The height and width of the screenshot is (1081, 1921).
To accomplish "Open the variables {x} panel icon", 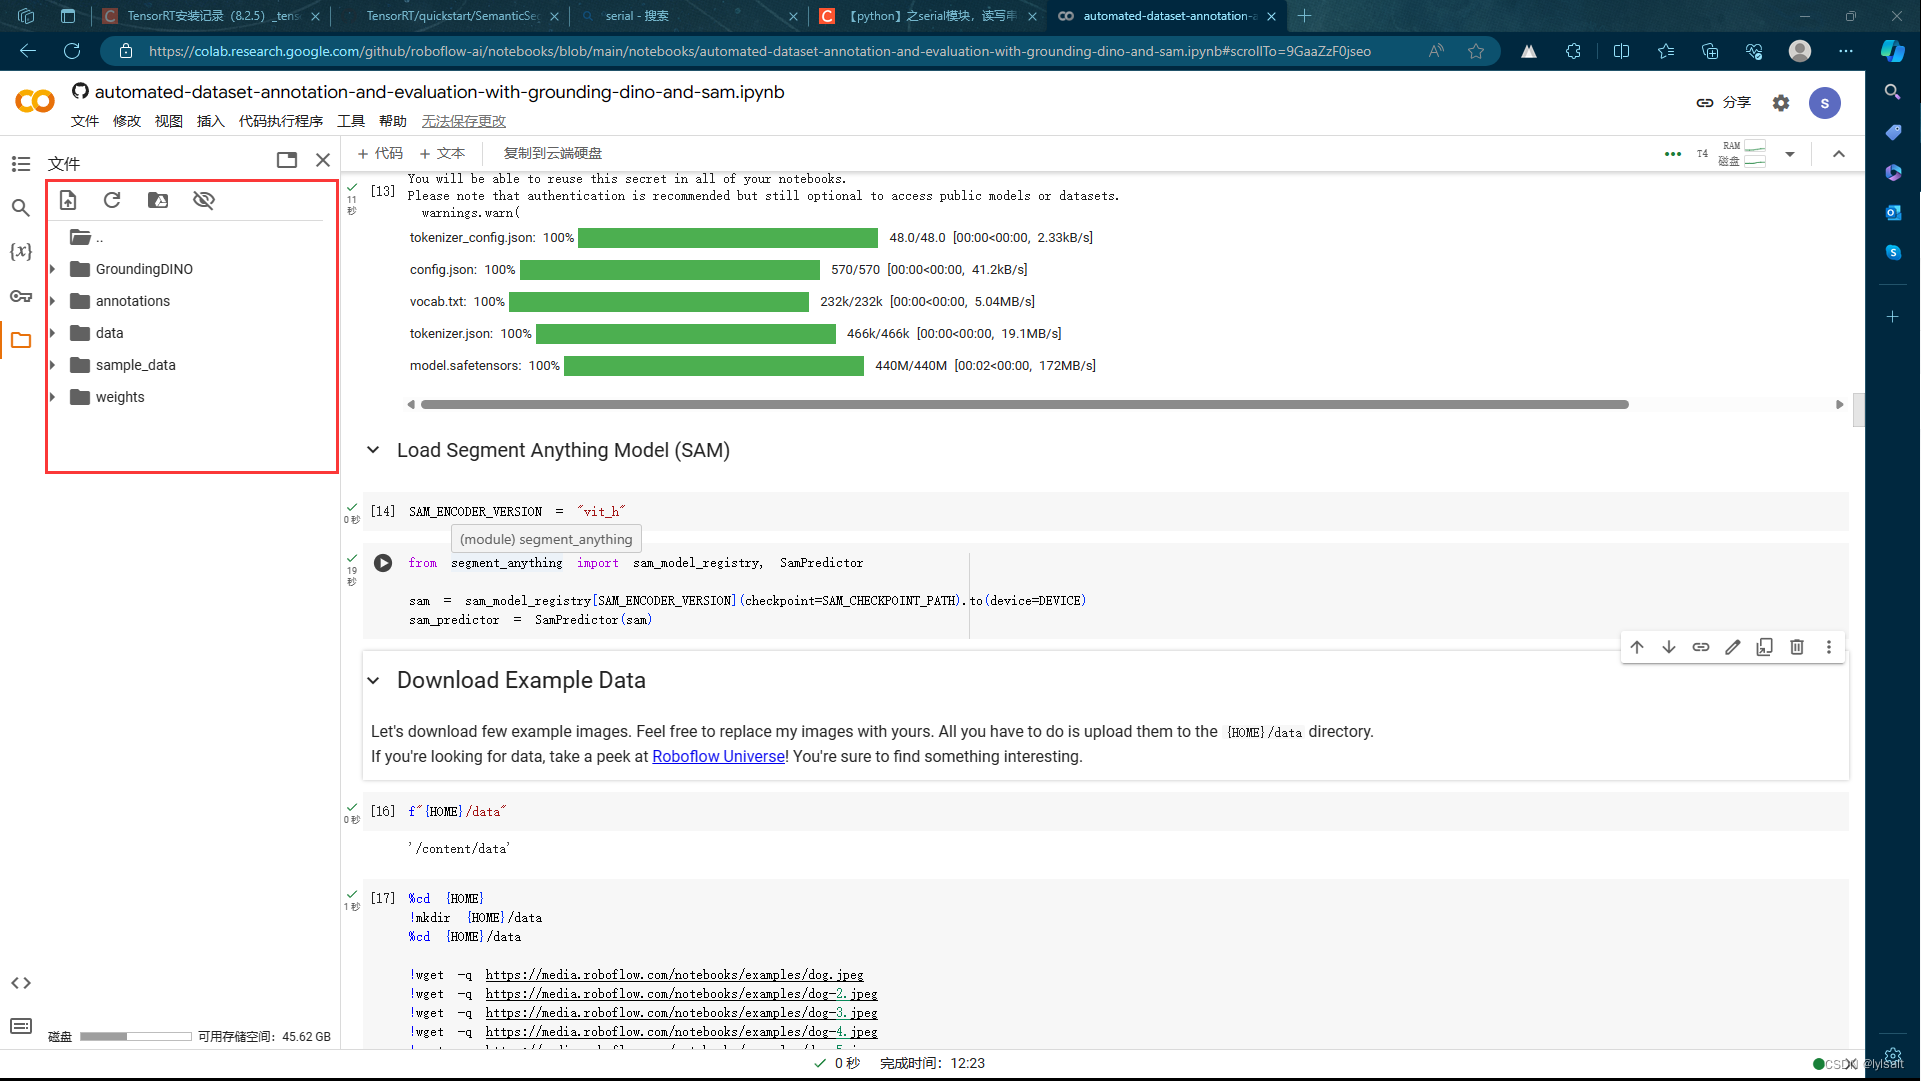I will [x=21, y=252].
